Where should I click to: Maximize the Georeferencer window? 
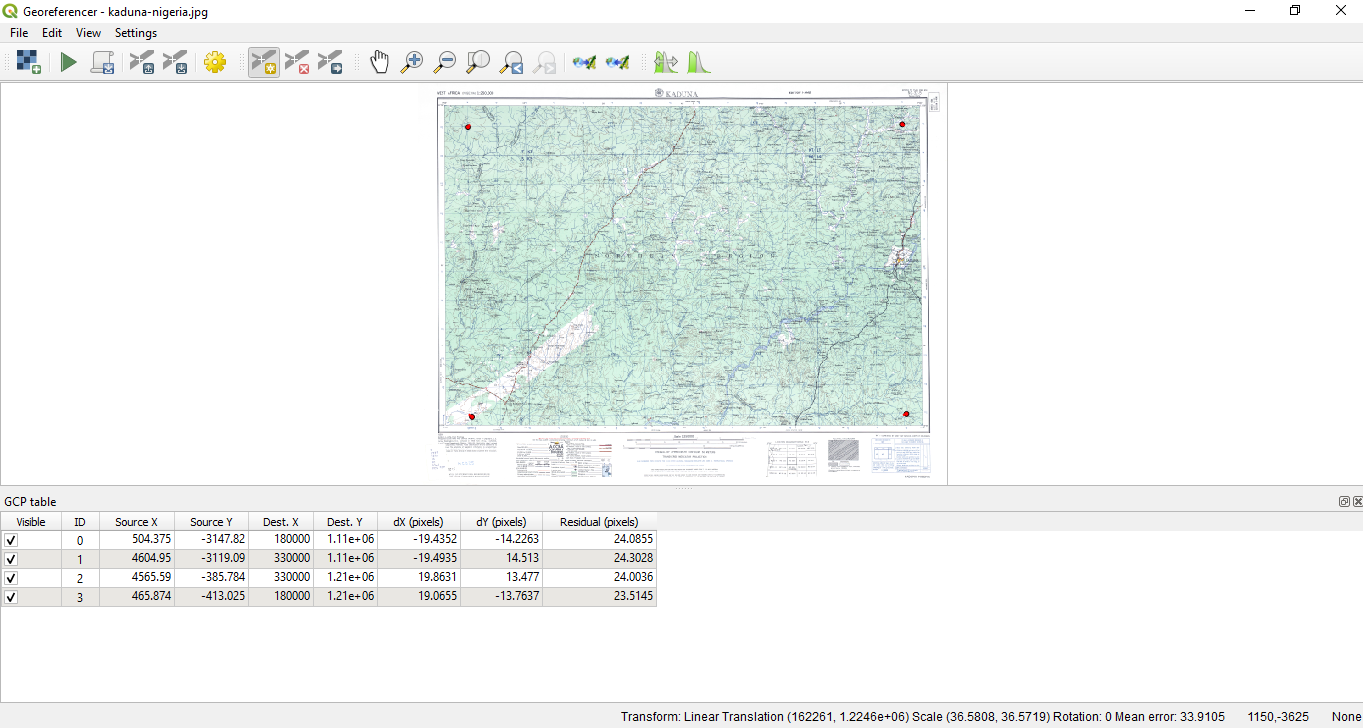(1295, 10)
